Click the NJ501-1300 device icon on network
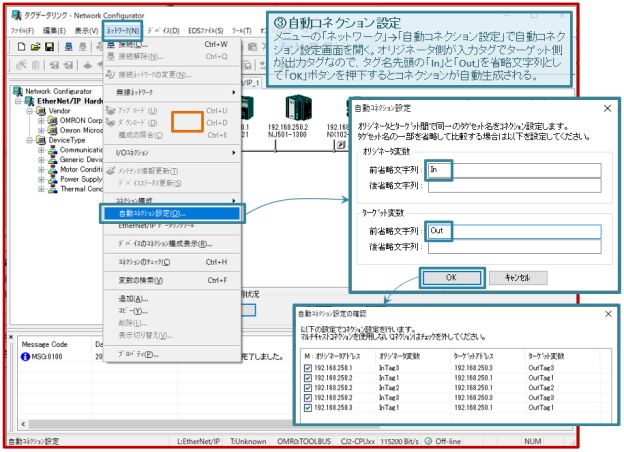Viewport: 624px width, 452px height. [x=298, y=107]
